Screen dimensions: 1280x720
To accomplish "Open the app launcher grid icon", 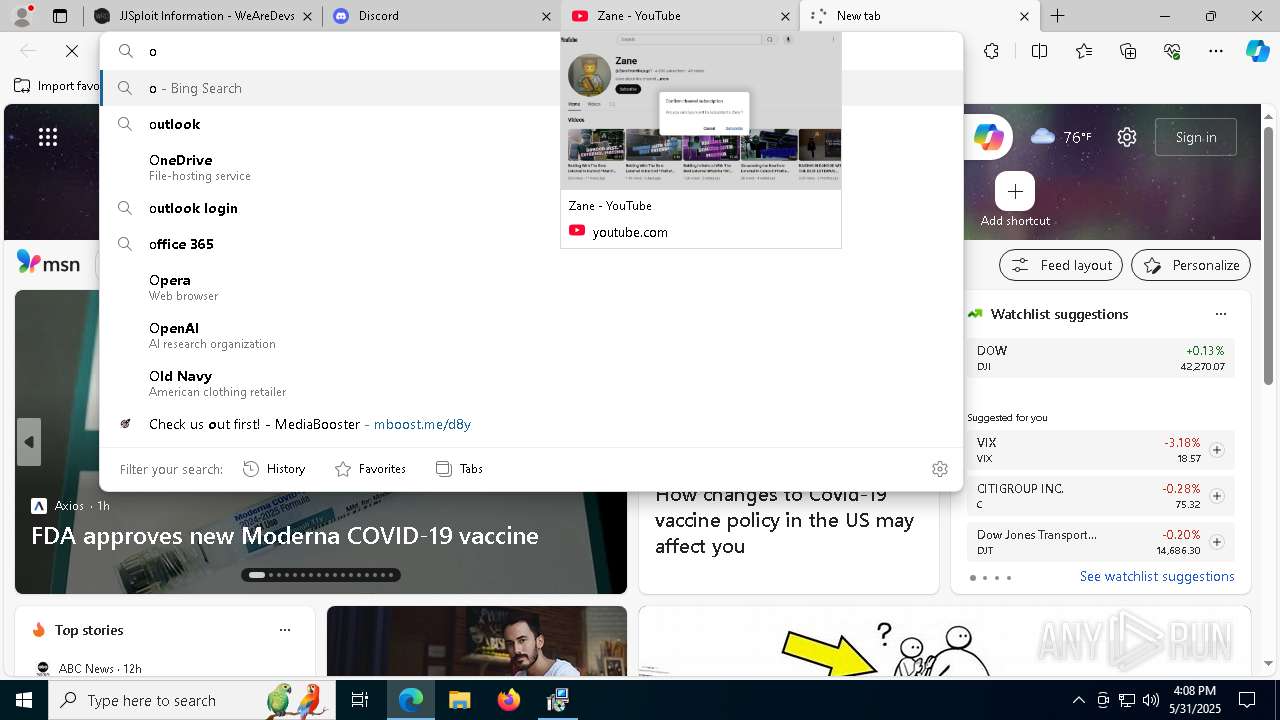I will 48,137.
